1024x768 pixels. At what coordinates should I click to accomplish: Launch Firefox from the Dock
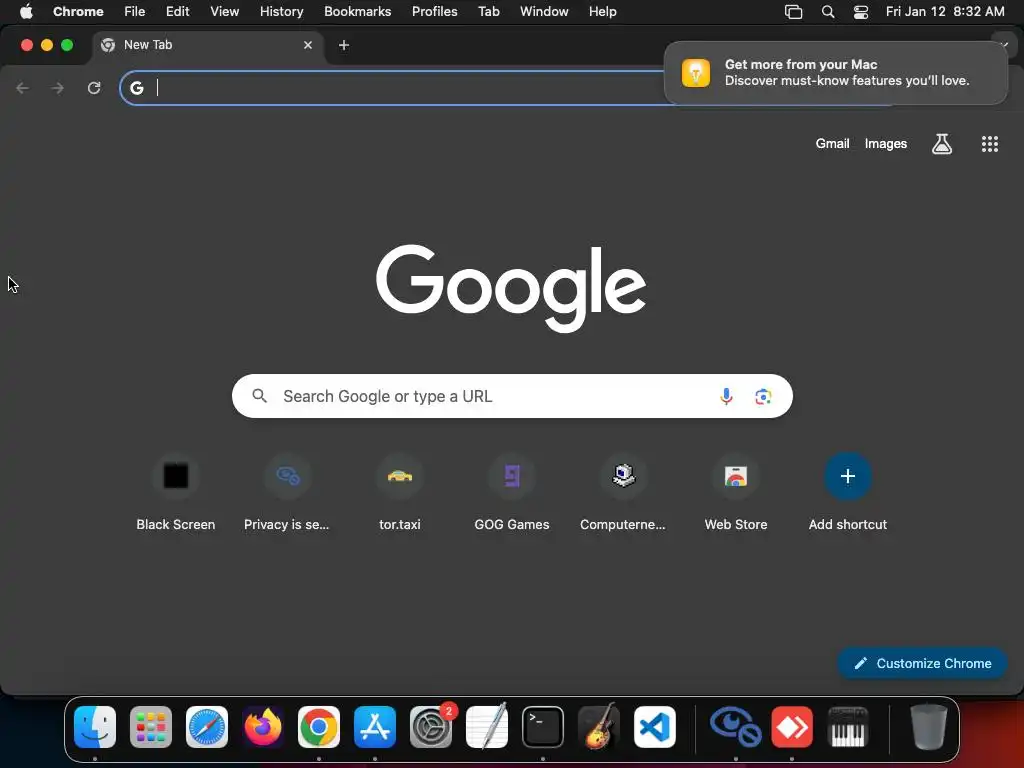[x=263, y=727]
